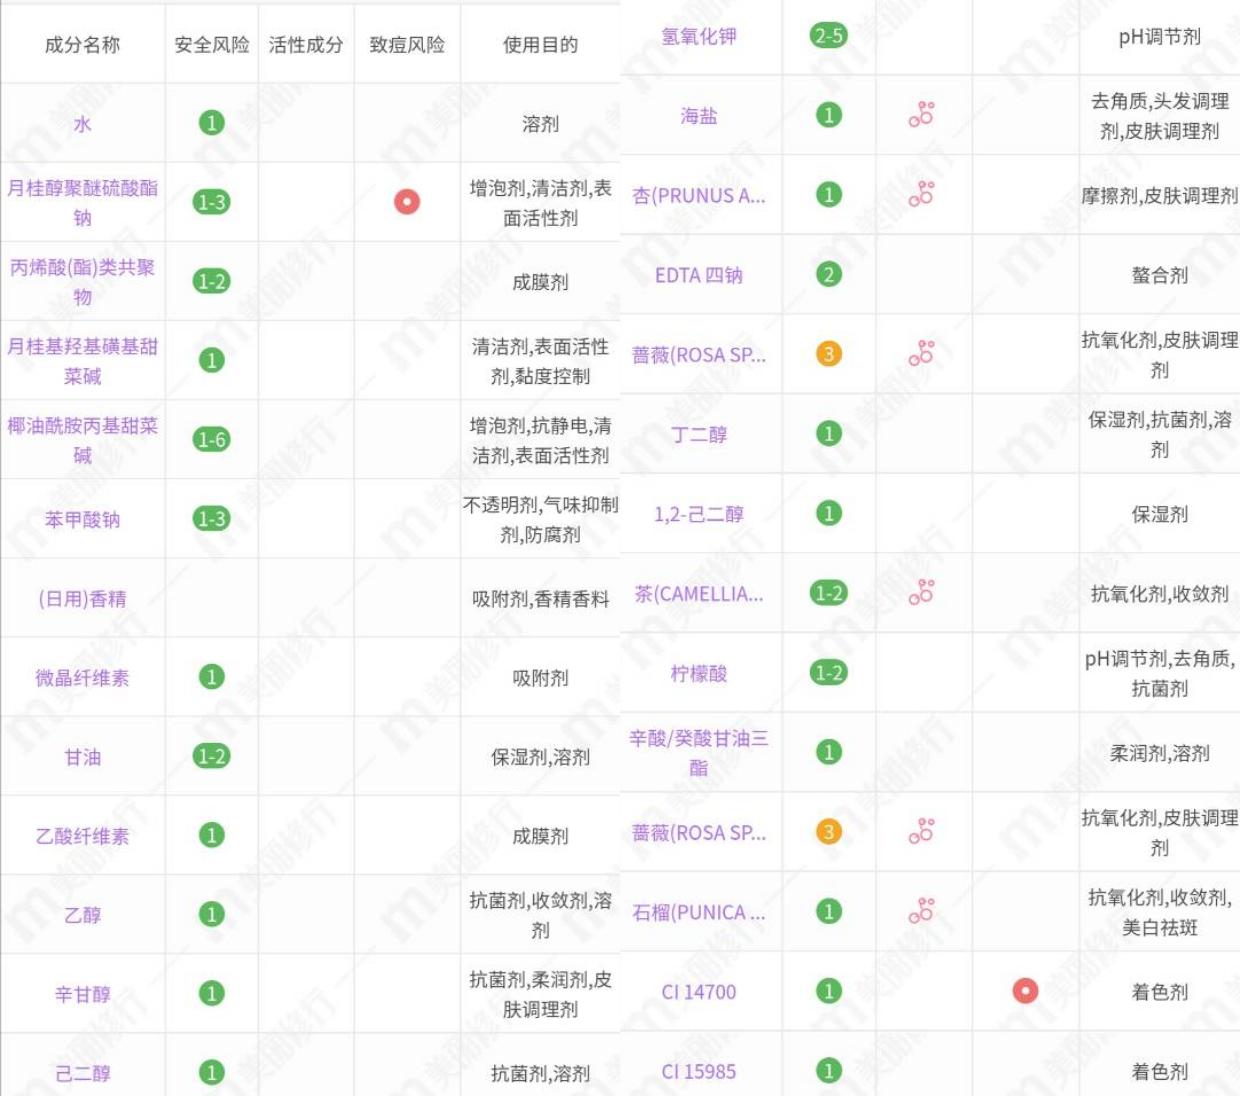
Task: Click the green 1-6 safety badge for 椰油酰胺丙基甜菜碱
Action: (211, 436)
